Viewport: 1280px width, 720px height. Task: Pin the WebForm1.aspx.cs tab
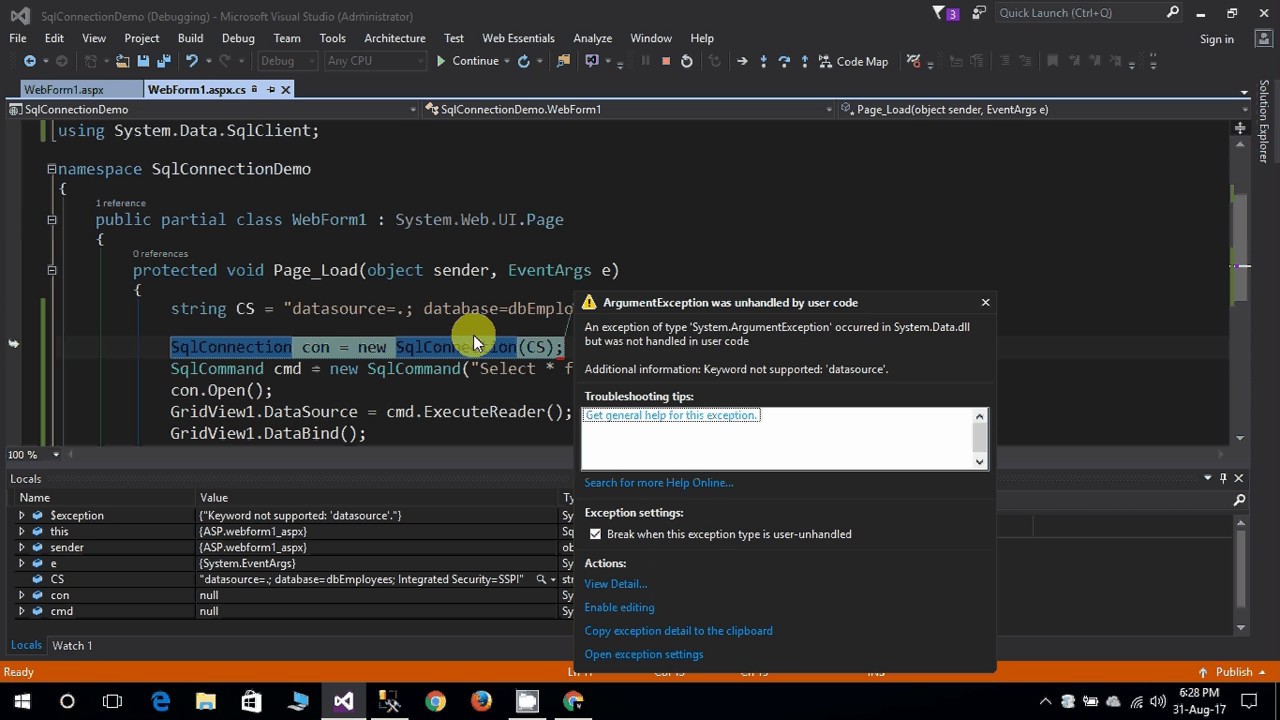click(270, 89)
